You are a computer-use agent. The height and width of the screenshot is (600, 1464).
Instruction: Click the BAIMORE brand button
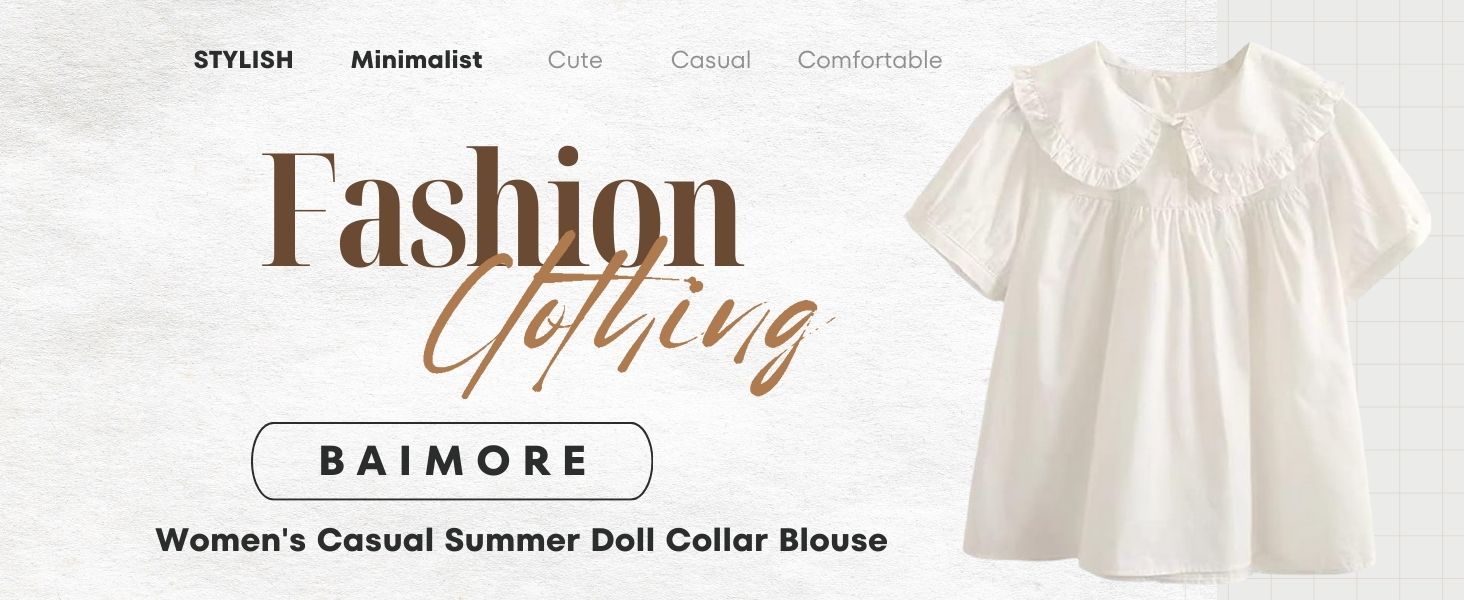tap(452, 461)
